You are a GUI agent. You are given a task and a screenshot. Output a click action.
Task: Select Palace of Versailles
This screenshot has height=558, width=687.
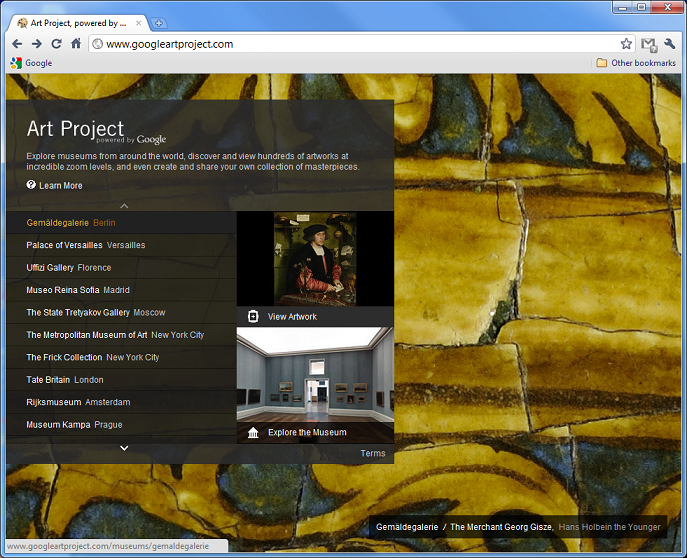(121, 245)
